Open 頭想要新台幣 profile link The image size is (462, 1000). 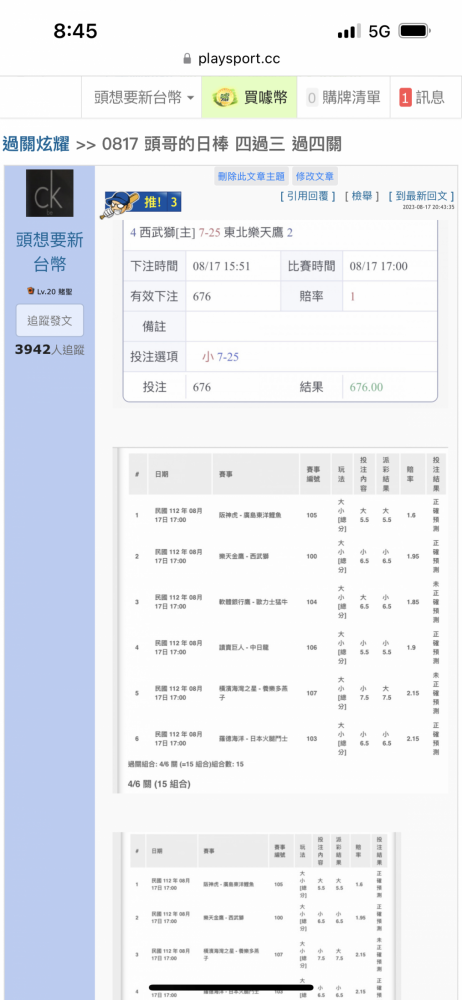click(50, 252)
